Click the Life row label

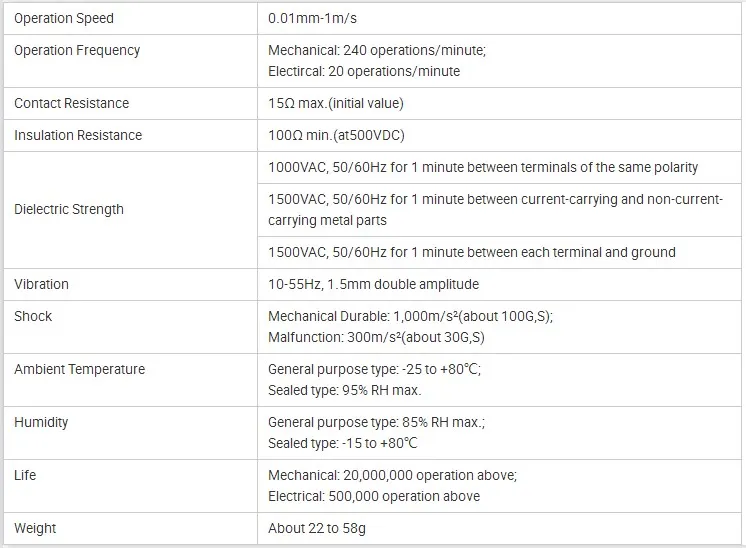tap(25, 475)
